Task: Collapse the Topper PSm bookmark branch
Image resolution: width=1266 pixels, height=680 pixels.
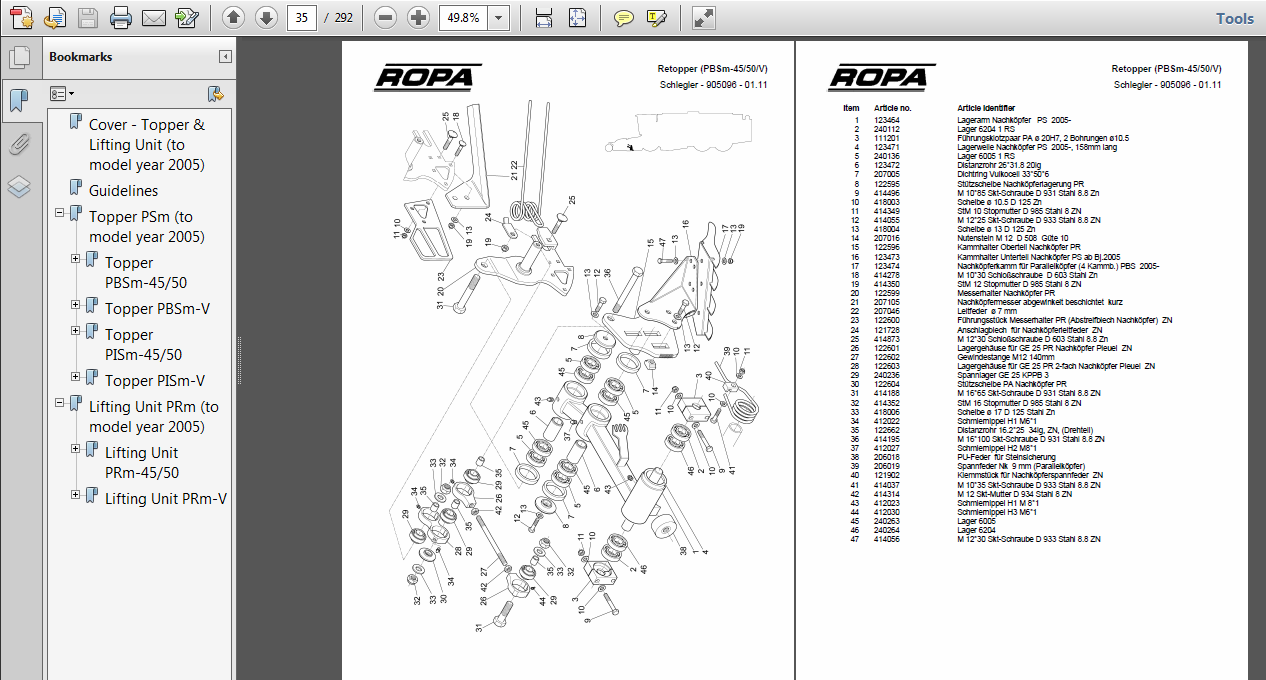Action: coord(59,213)
